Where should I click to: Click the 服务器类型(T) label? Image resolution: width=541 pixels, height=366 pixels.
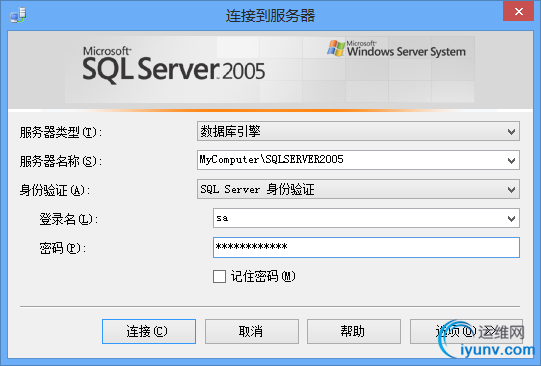(61, 132)
